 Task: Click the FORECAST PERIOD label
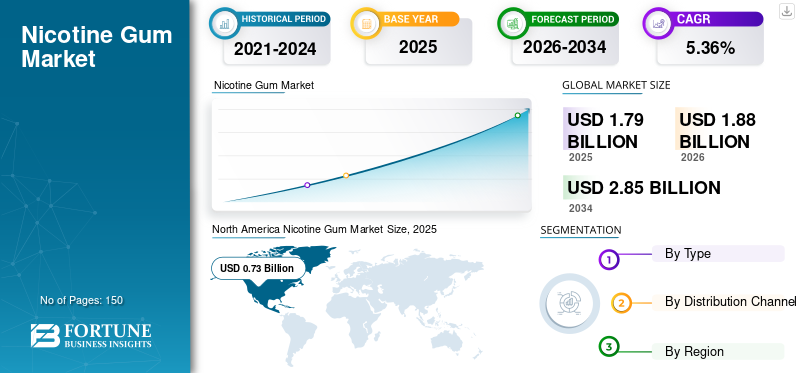coord(572,19)
